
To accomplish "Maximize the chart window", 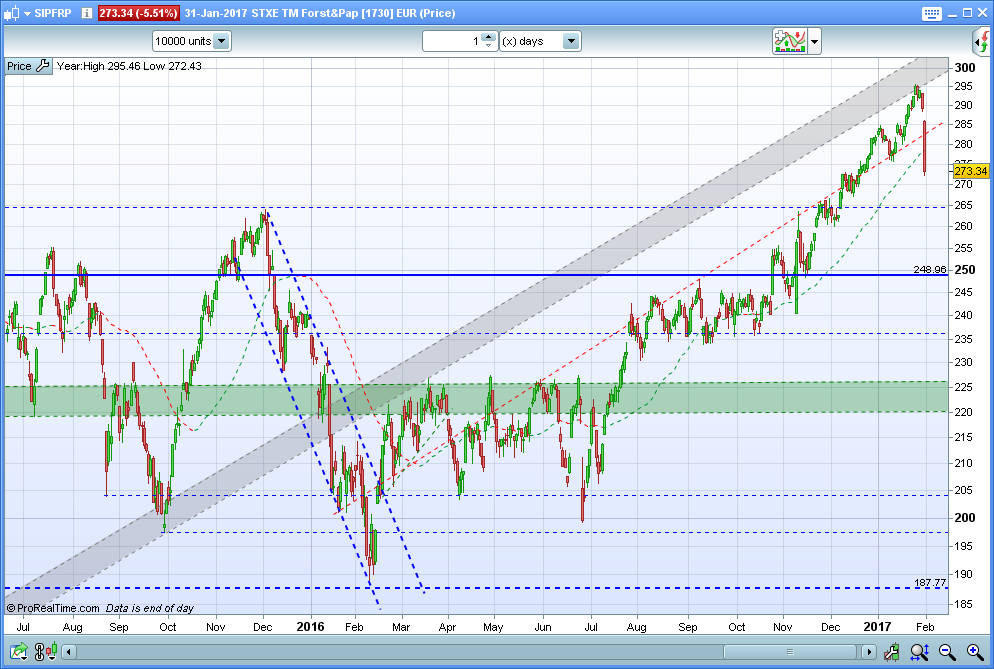I will tap(967, 13).
